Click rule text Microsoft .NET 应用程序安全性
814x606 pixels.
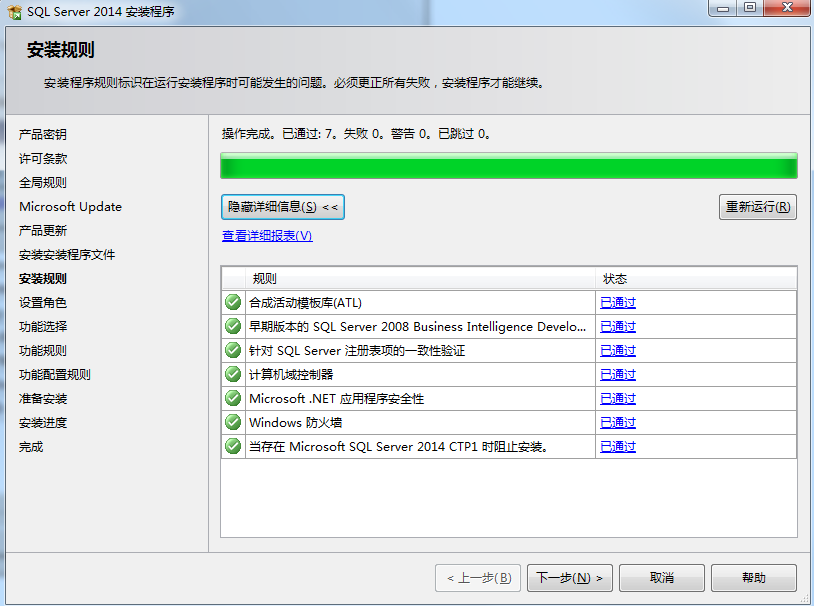point(336,398)
